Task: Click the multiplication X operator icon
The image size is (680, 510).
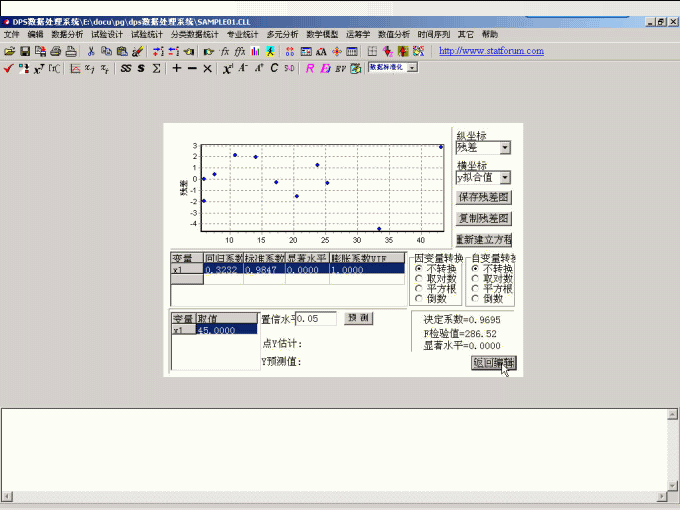Action: point(207,68)
